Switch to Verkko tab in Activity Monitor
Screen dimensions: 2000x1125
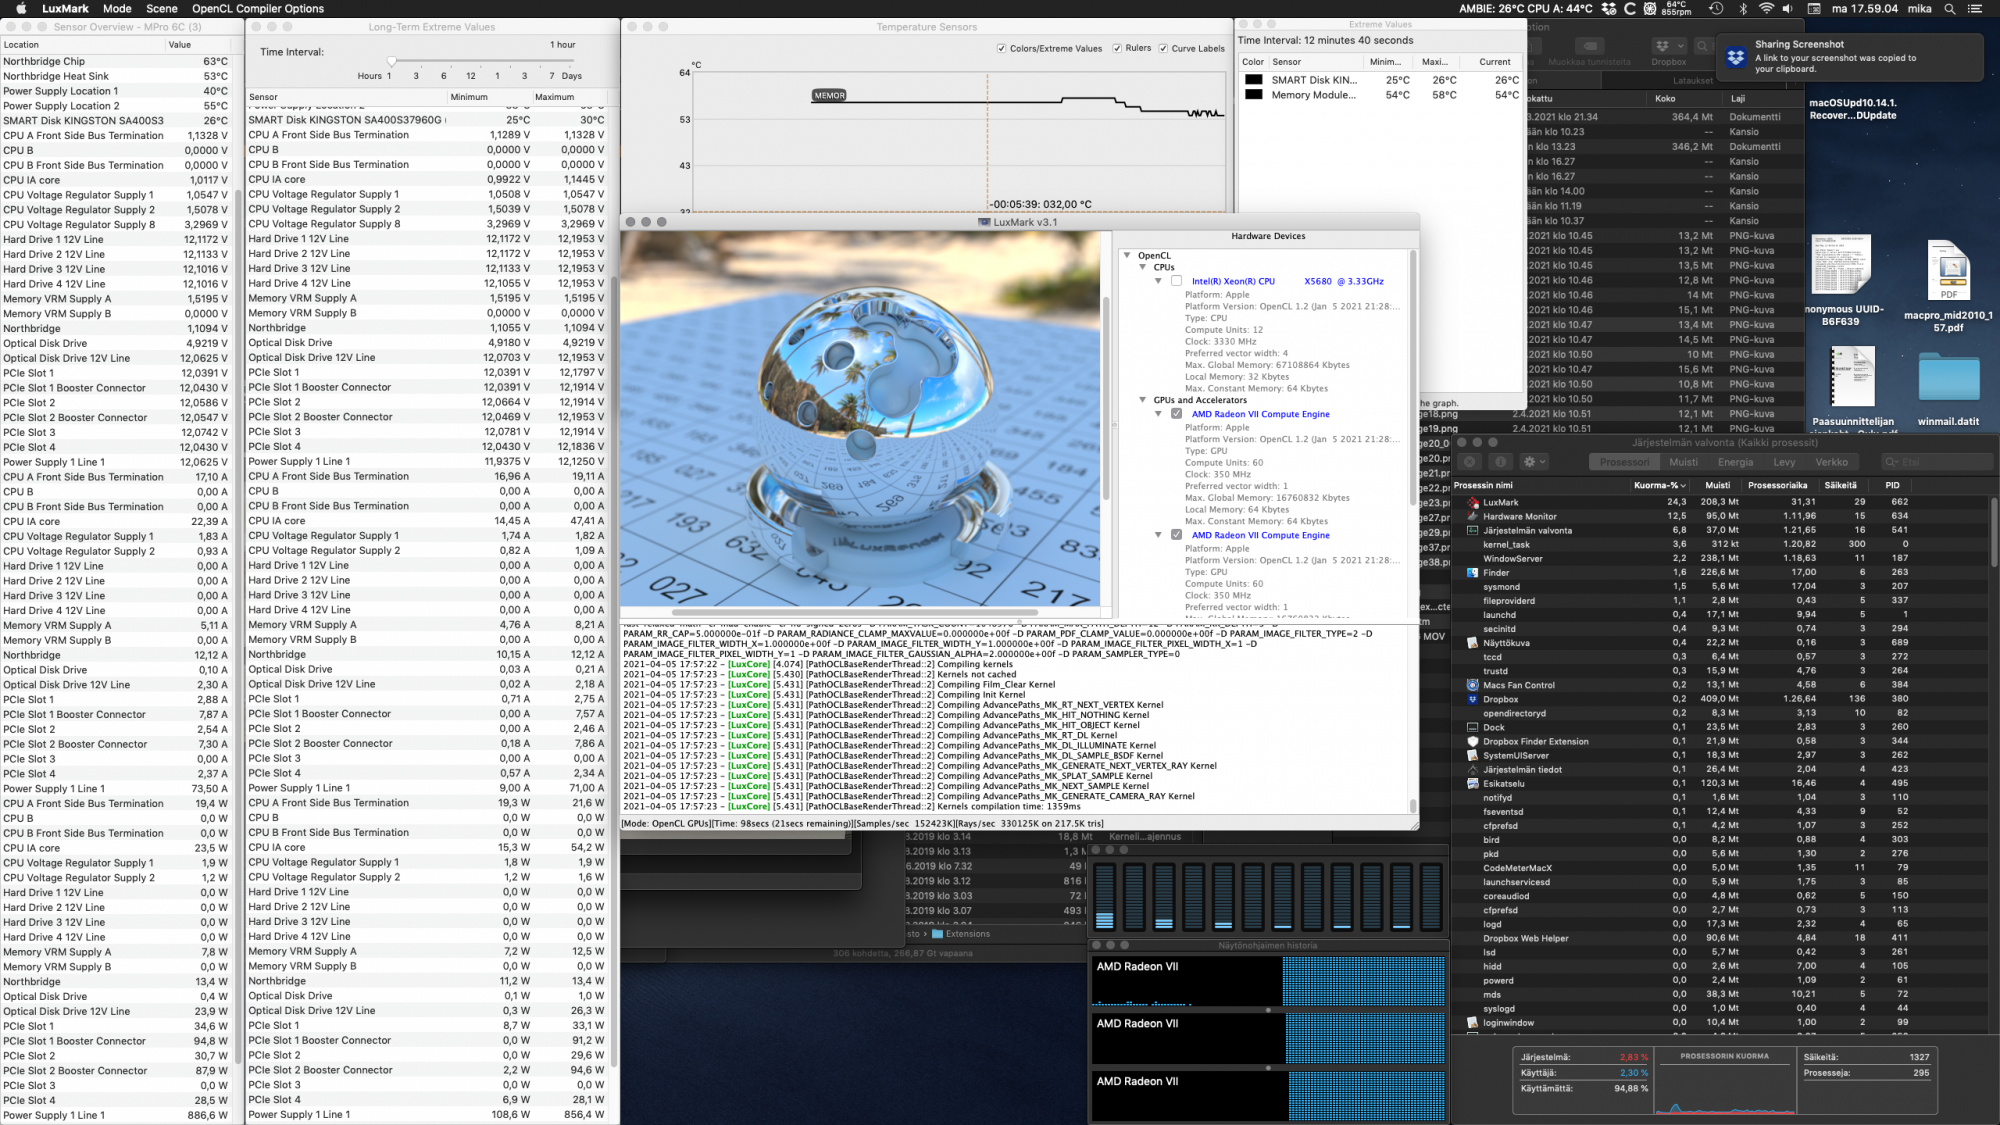(1831, 462)
